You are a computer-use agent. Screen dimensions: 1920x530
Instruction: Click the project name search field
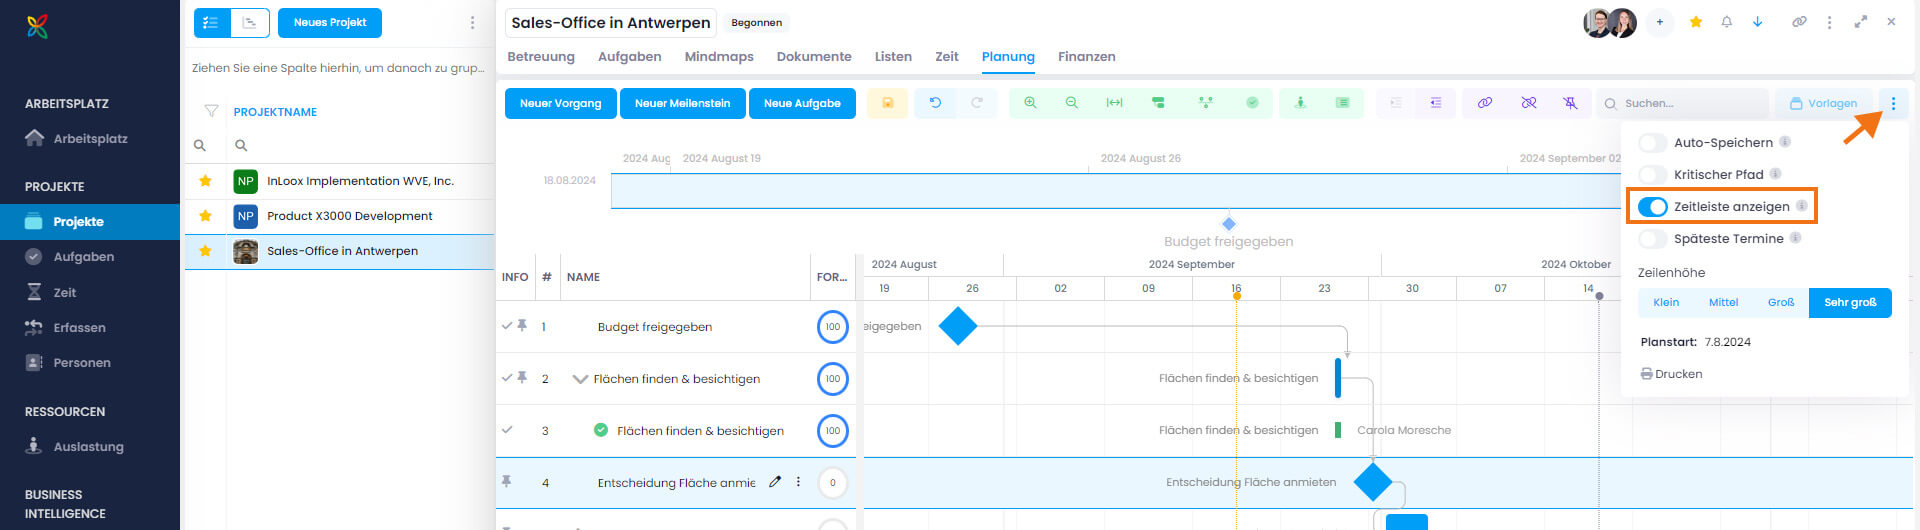pos(360,146)
